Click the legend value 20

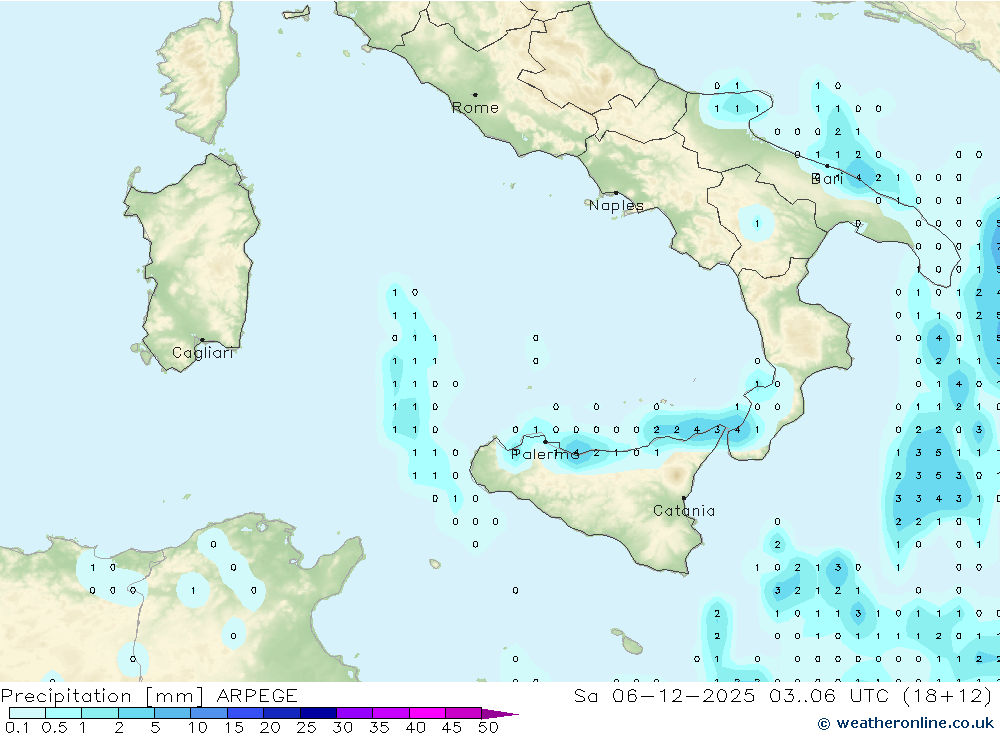click(x=270, y=727)
